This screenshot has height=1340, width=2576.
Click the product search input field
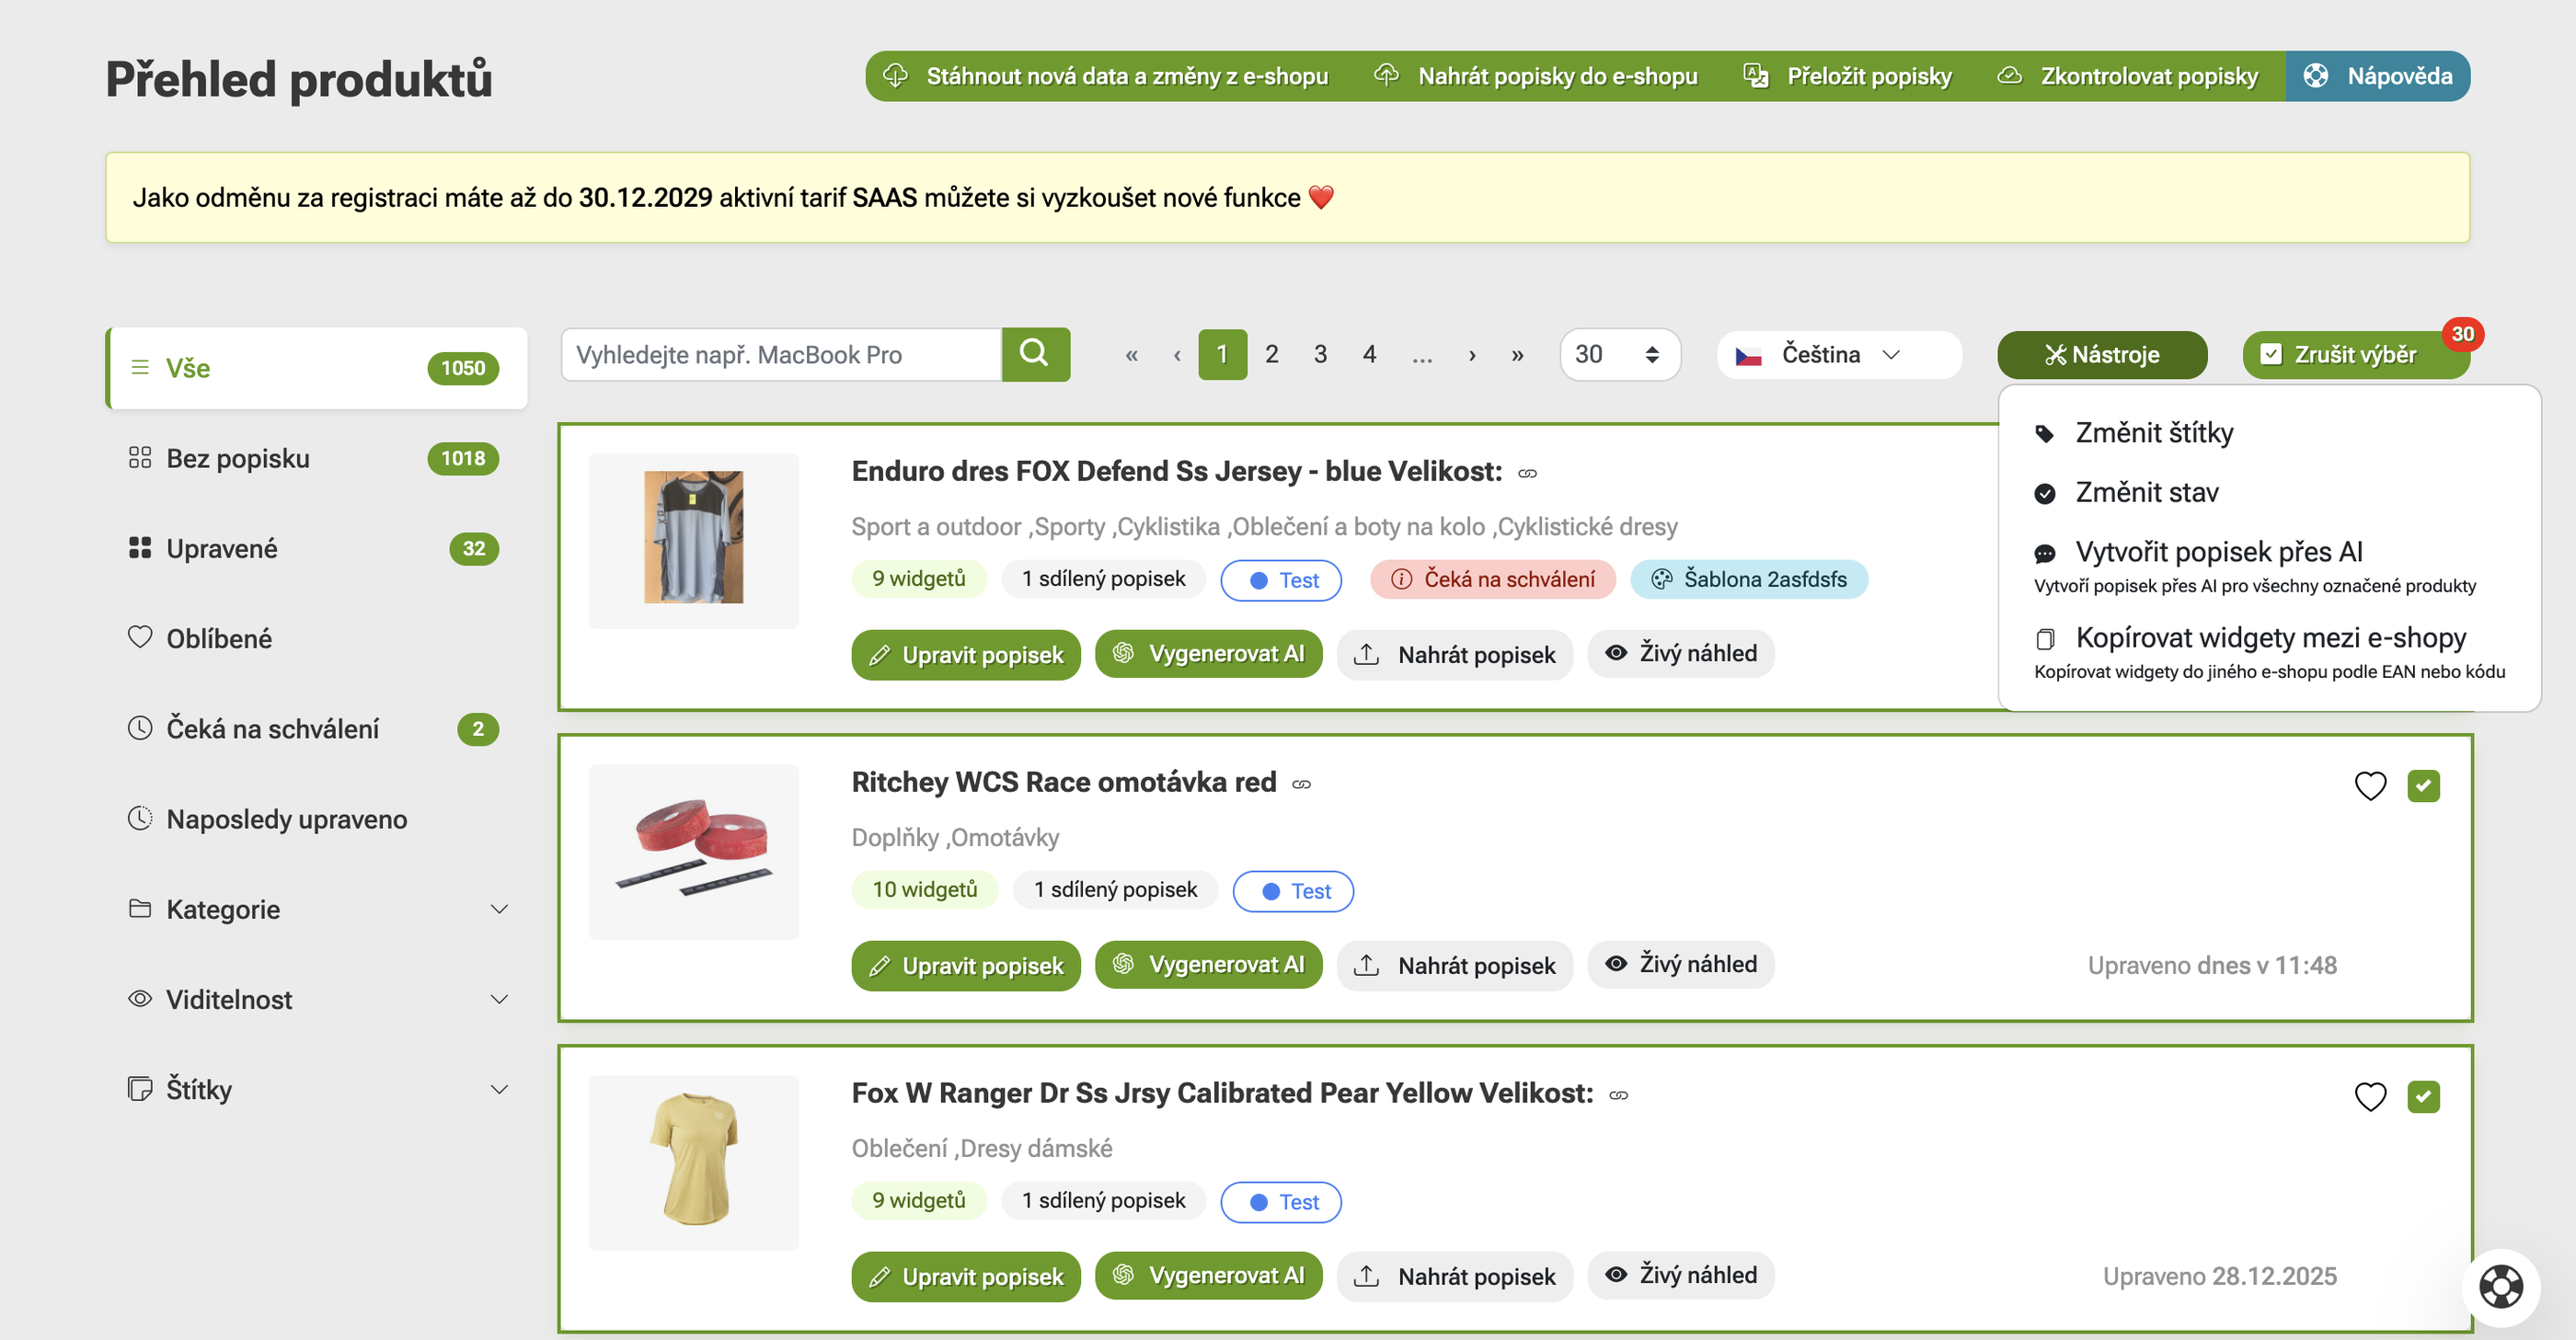781,355
